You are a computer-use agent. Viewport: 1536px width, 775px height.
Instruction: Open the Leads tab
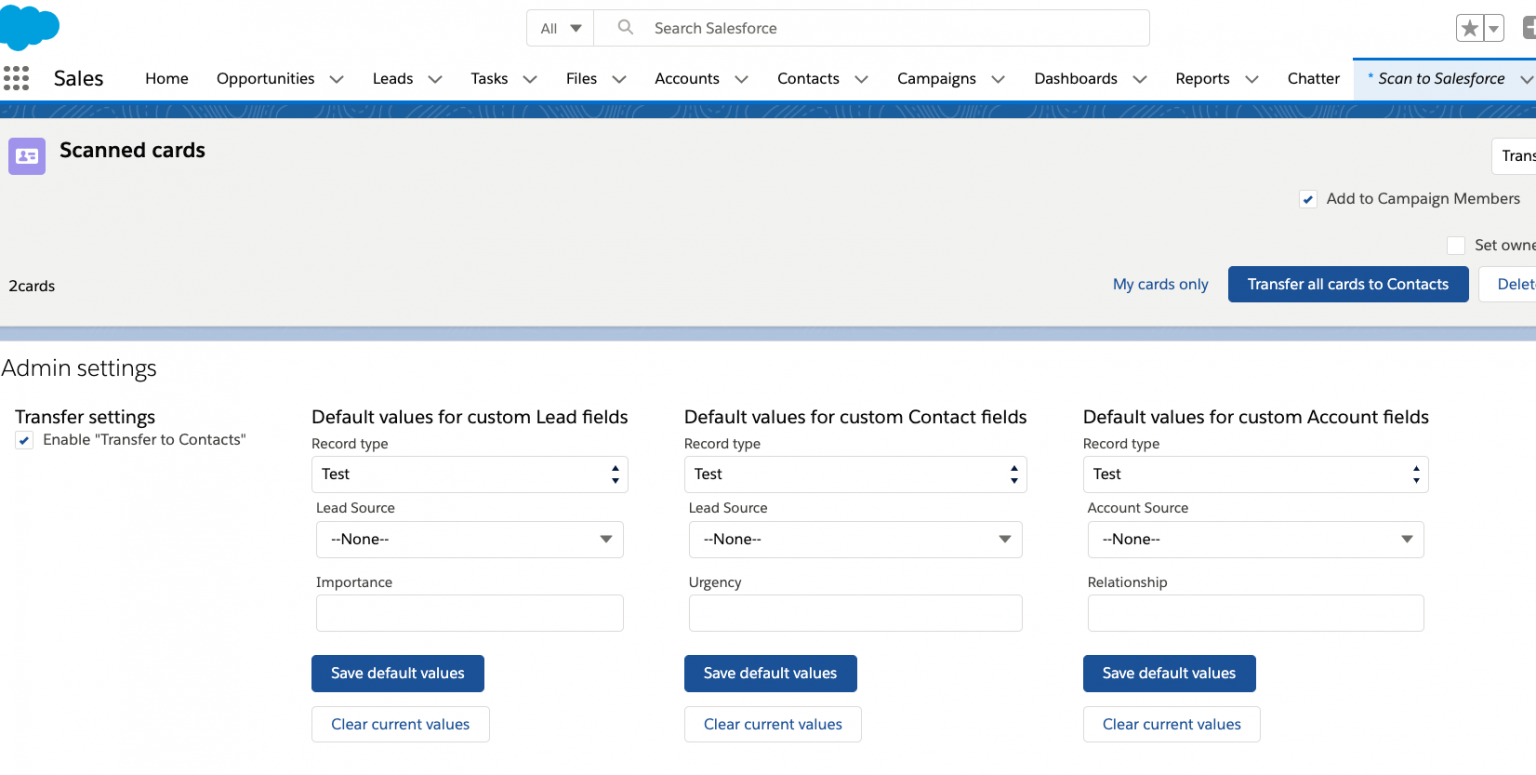(392, 78)
